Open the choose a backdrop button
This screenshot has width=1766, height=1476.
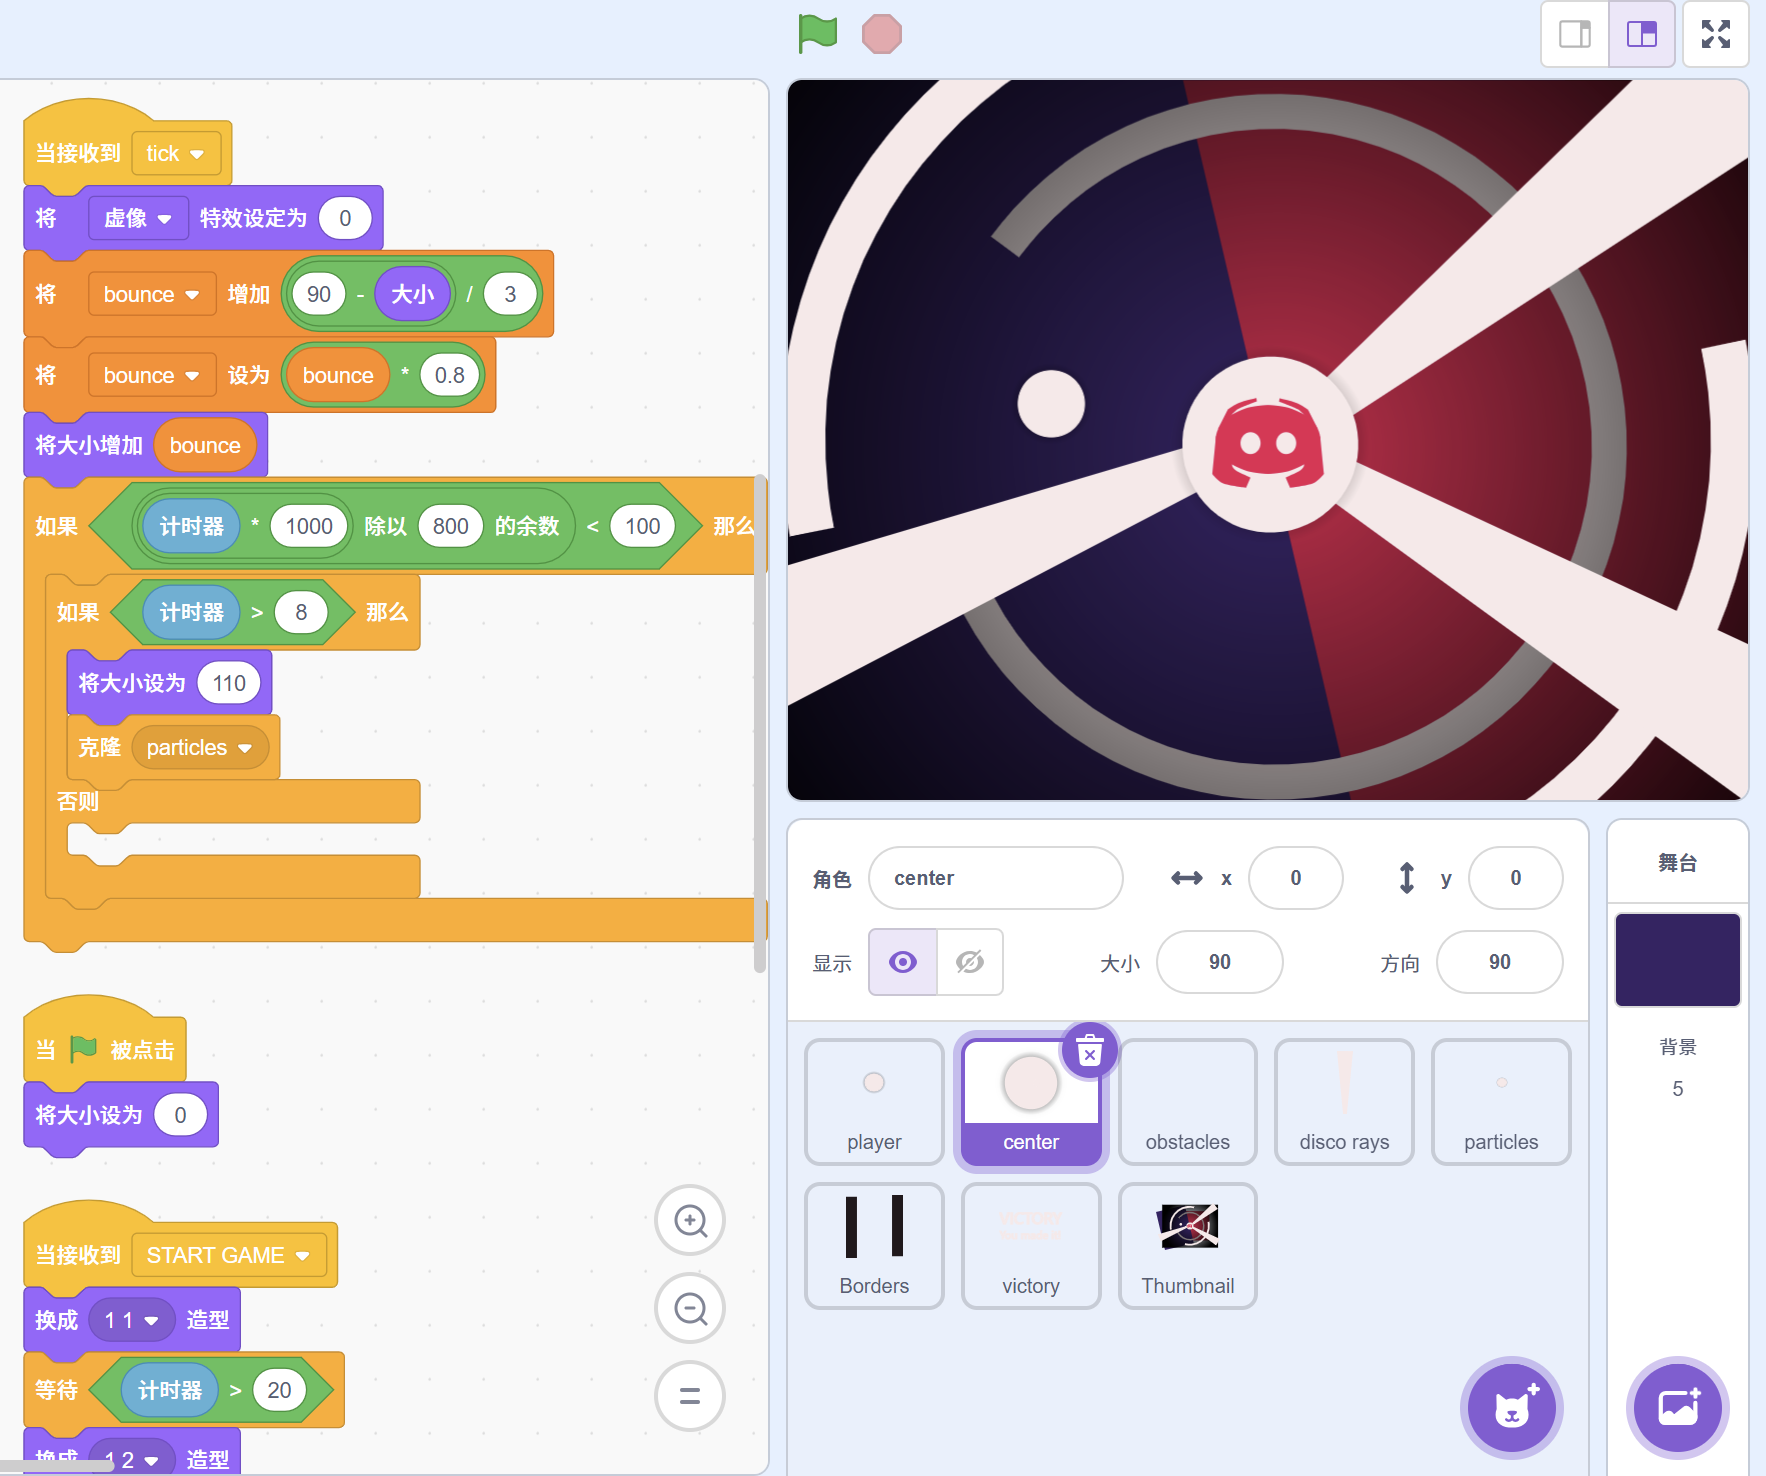1677,1408
